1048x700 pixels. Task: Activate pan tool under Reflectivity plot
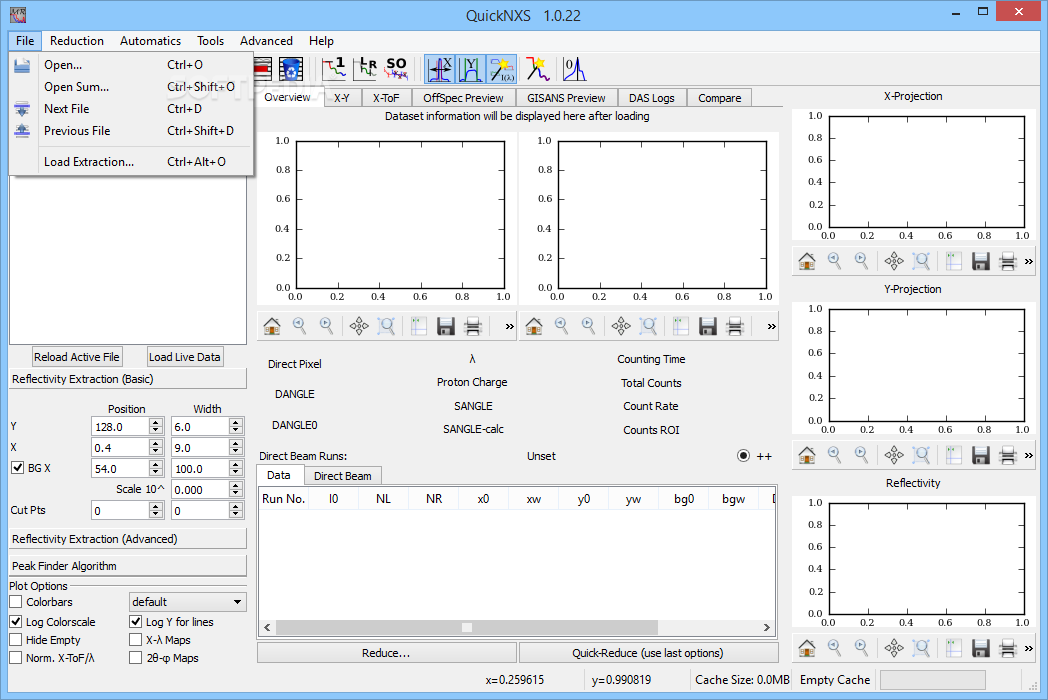[894, 647]
